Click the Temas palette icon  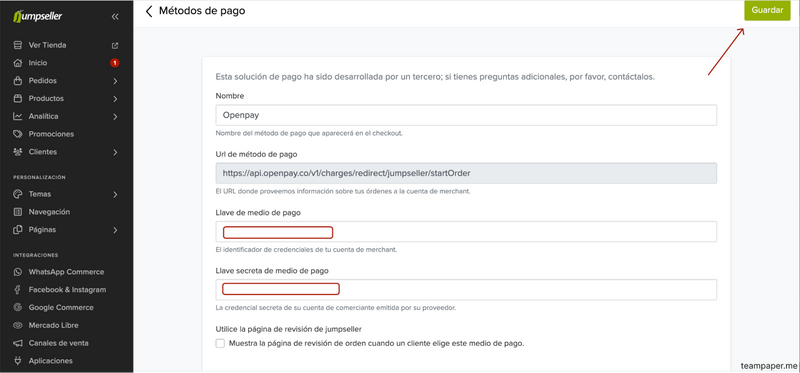[18, 194]
